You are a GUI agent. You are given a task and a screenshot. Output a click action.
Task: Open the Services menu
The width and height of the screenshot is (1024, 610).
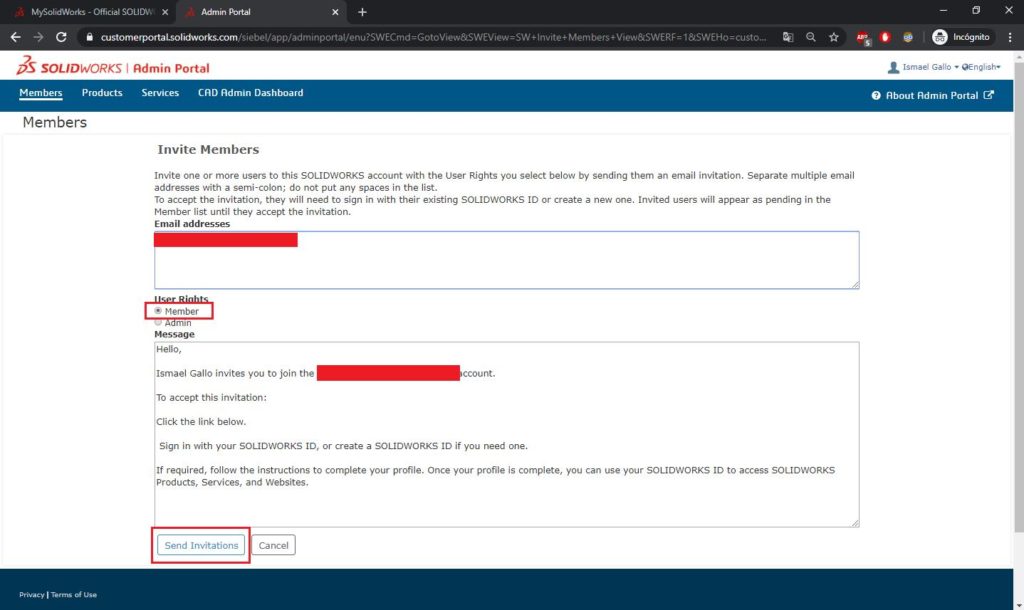point(160,93)
